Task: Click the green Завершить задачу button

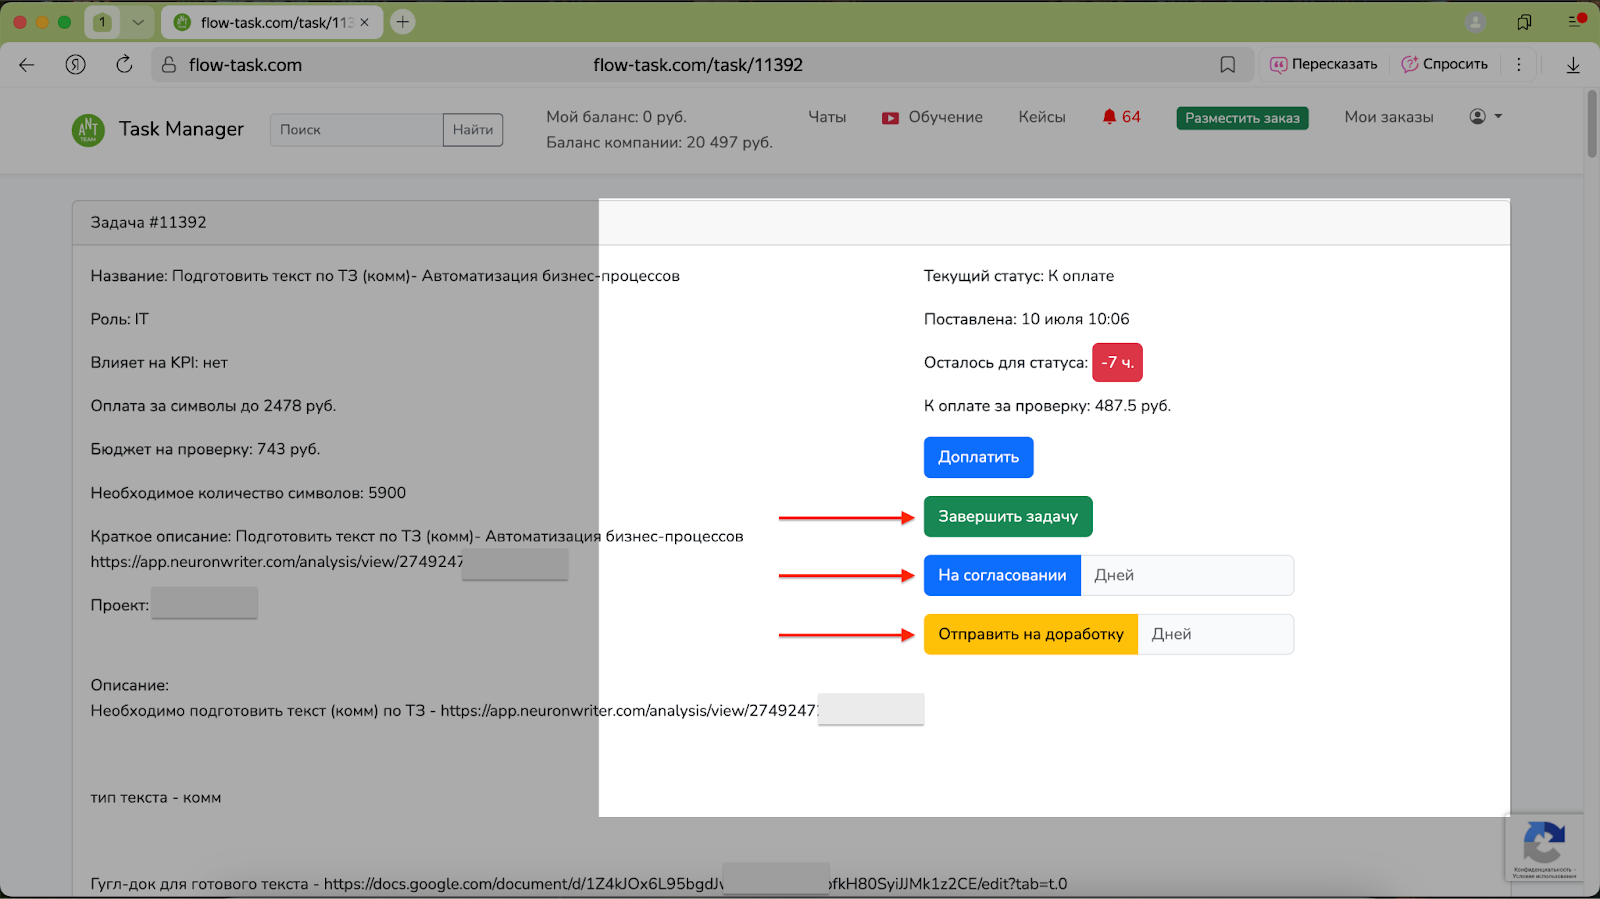Action: (1007, 517)
